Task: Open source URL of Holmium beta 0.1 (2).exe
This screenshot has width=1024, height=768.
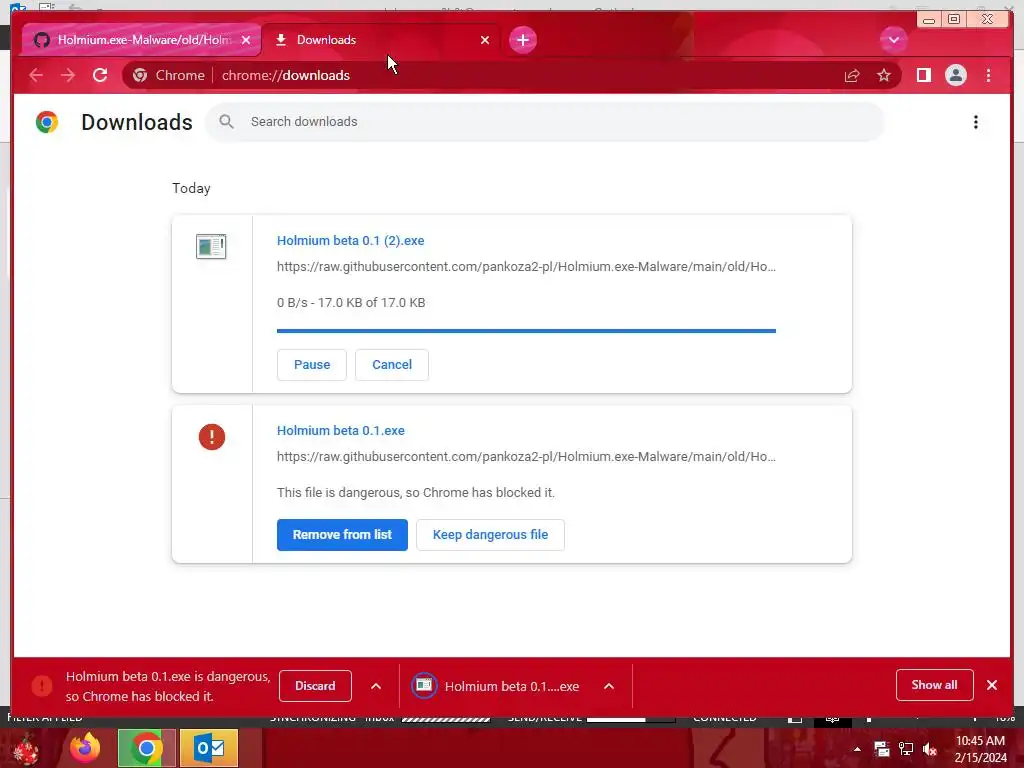Action: coord(526,266)
